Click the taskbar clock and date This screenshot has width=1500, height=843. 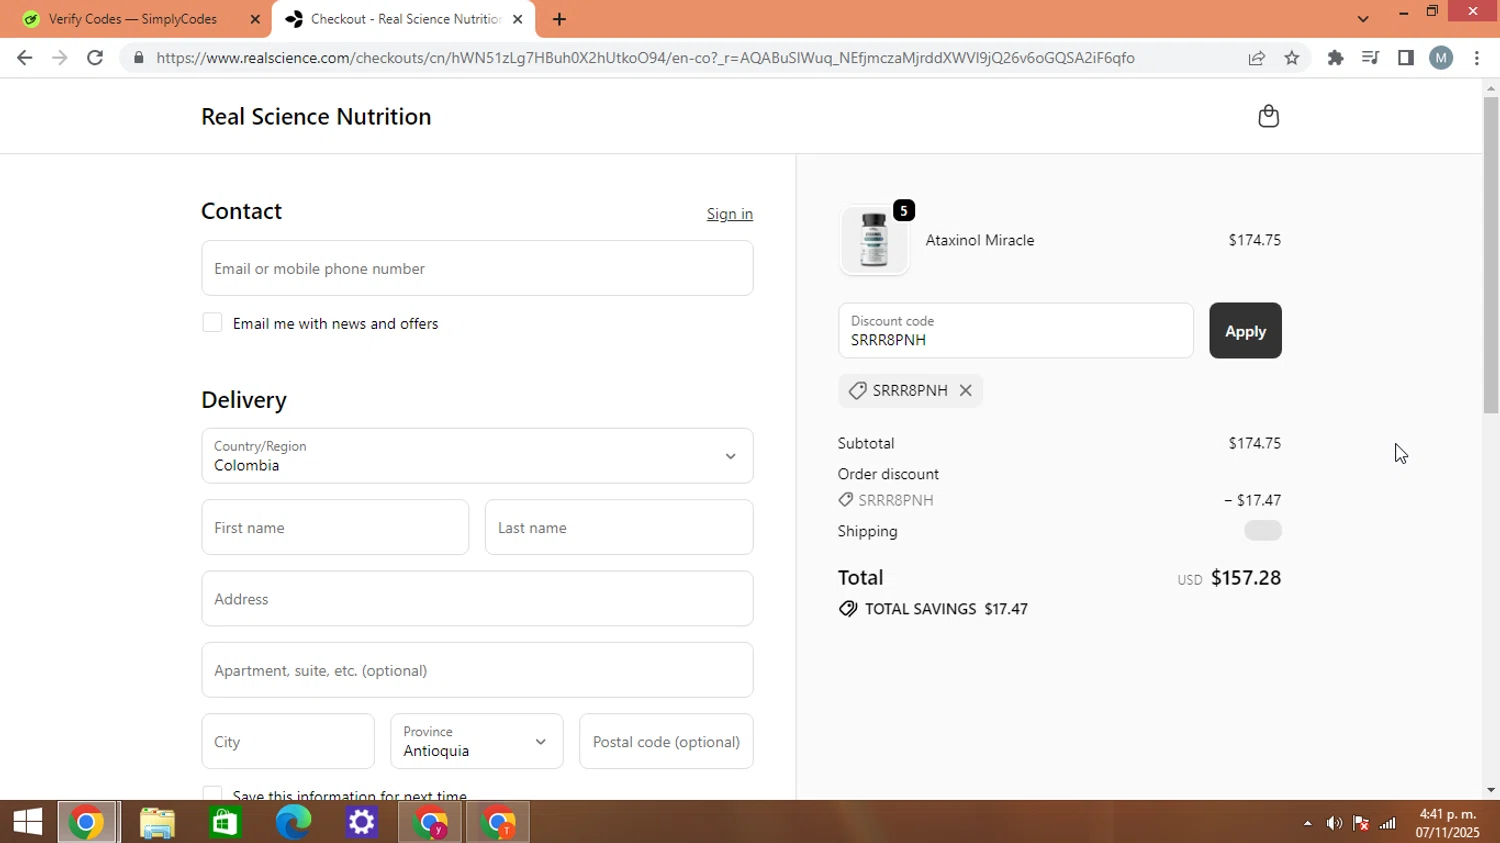click(x=1448, y=823)
